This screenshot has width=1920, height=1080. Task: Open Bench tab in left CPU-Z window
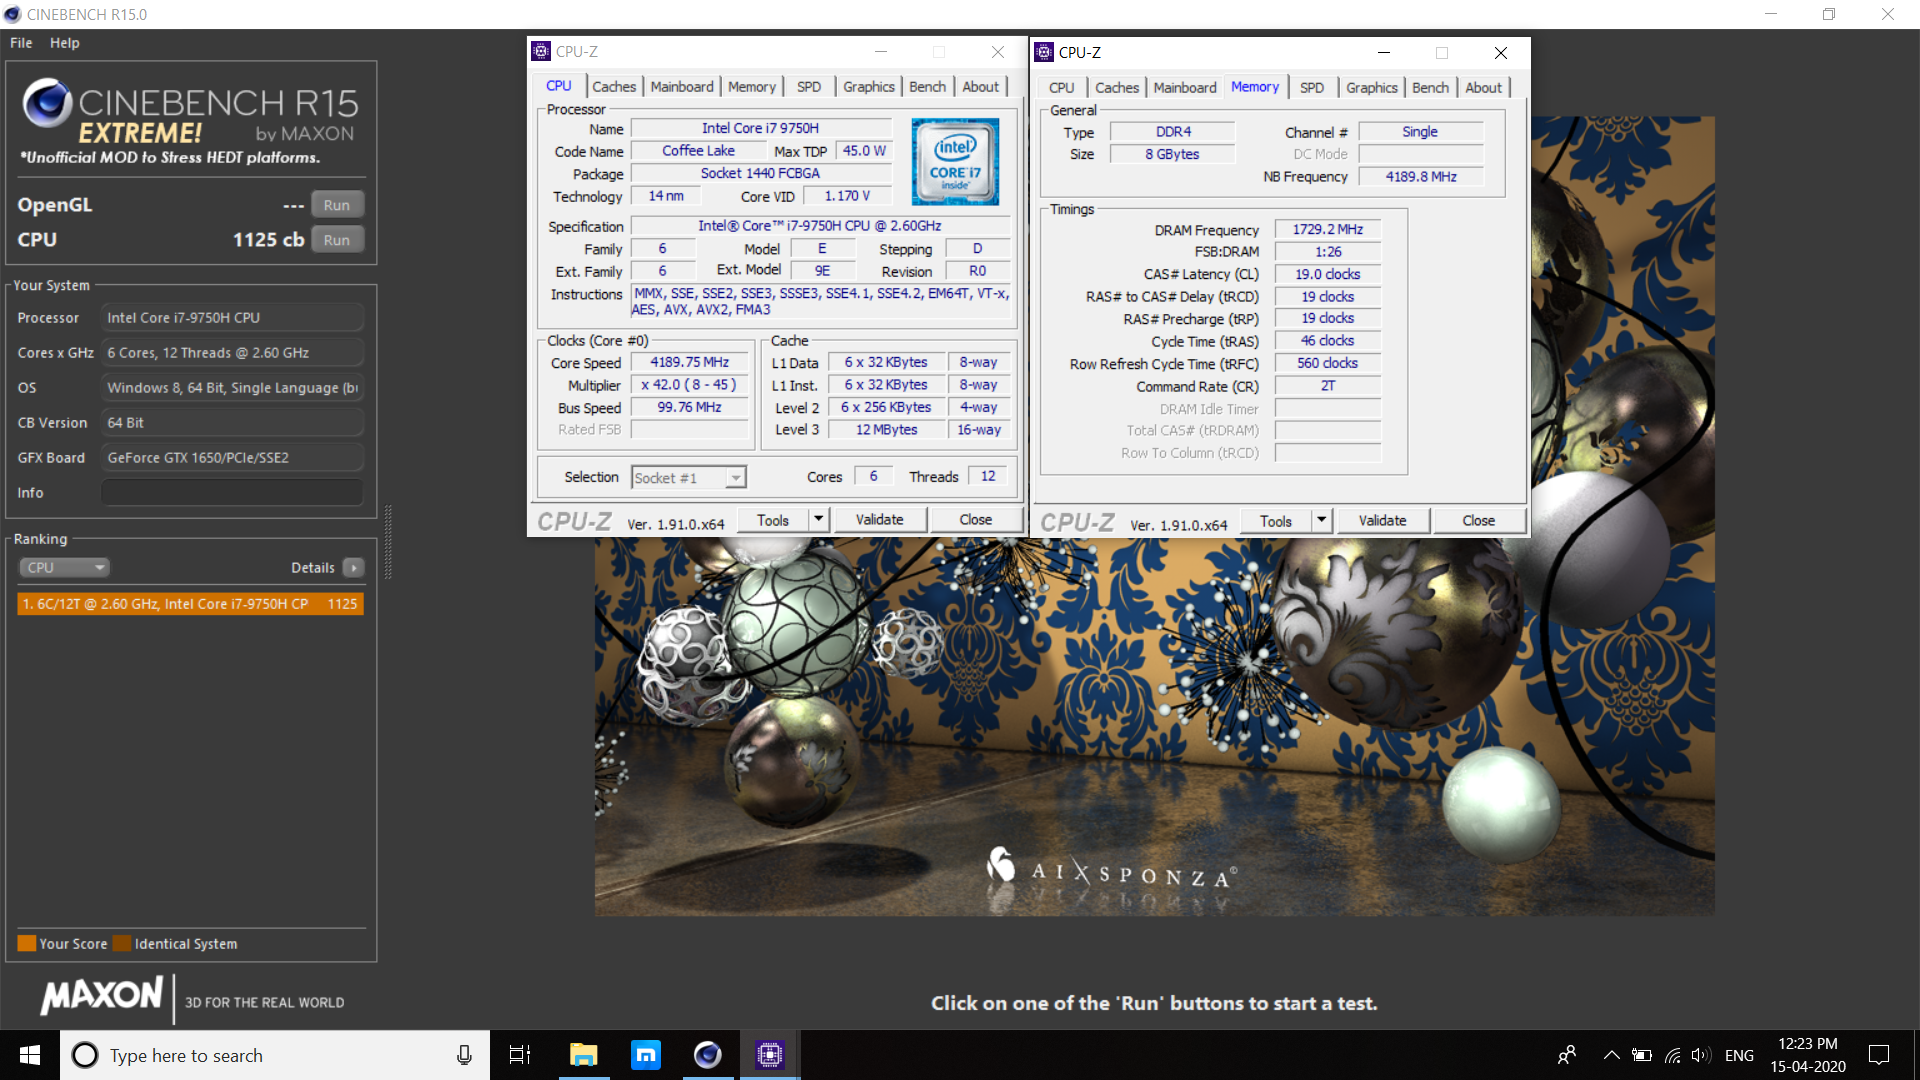pyautogui.click(x=927, y=87)
